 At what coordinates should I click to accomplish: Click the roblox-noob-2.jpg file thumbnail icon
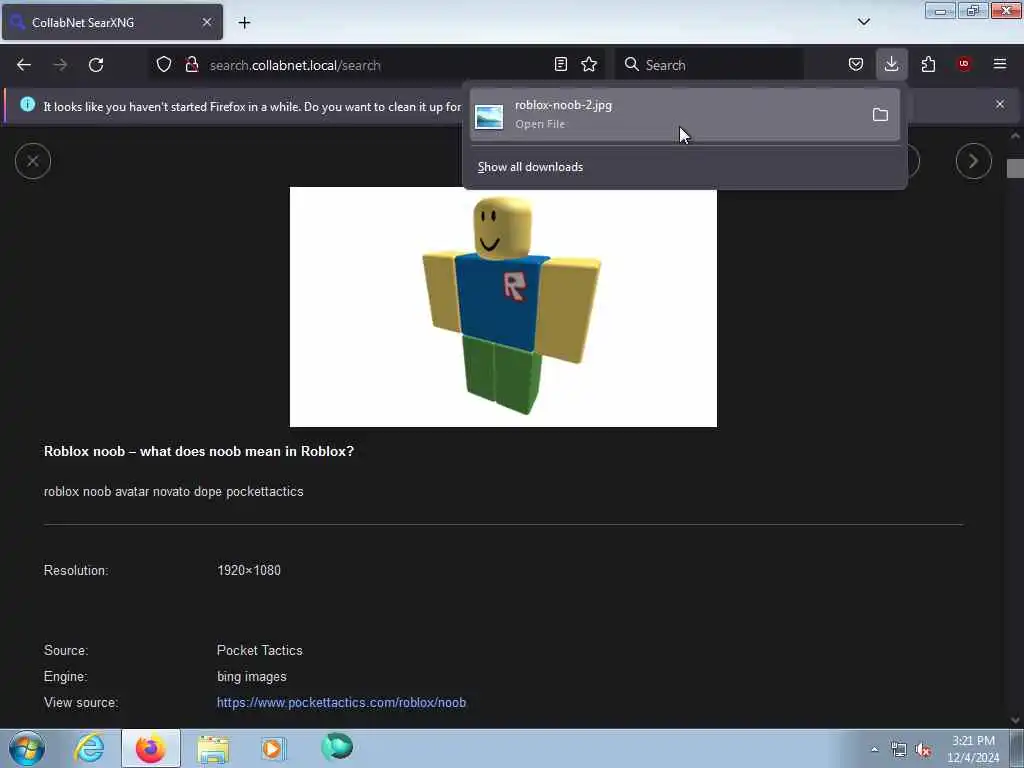tap(489, 117)
